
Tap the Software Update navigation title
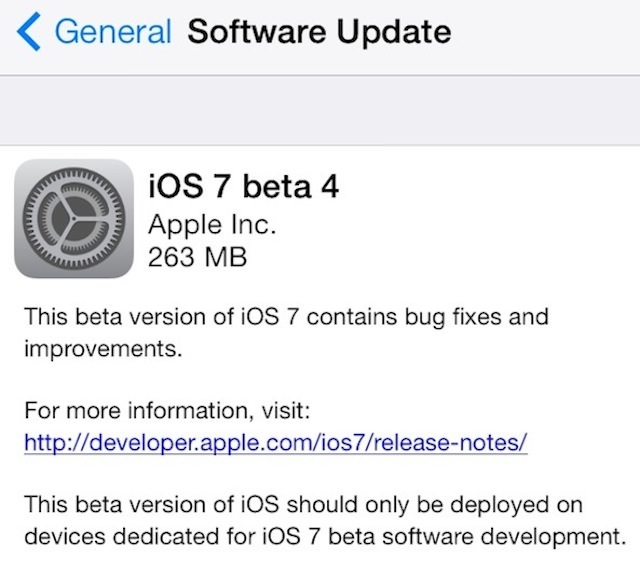tap(319, 33)
